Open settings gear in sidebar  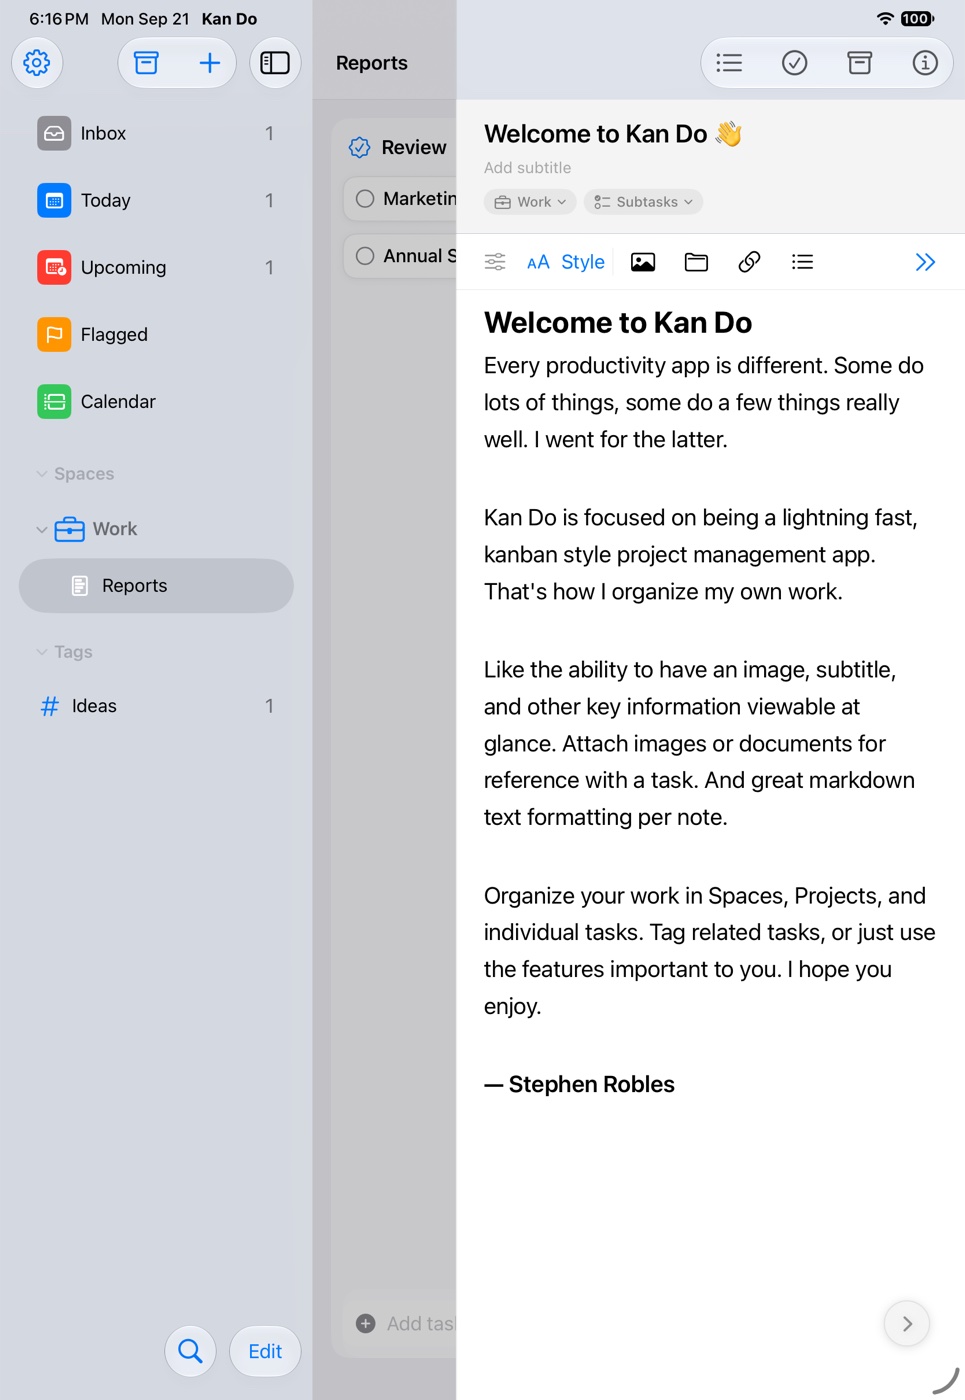point(37,63)
